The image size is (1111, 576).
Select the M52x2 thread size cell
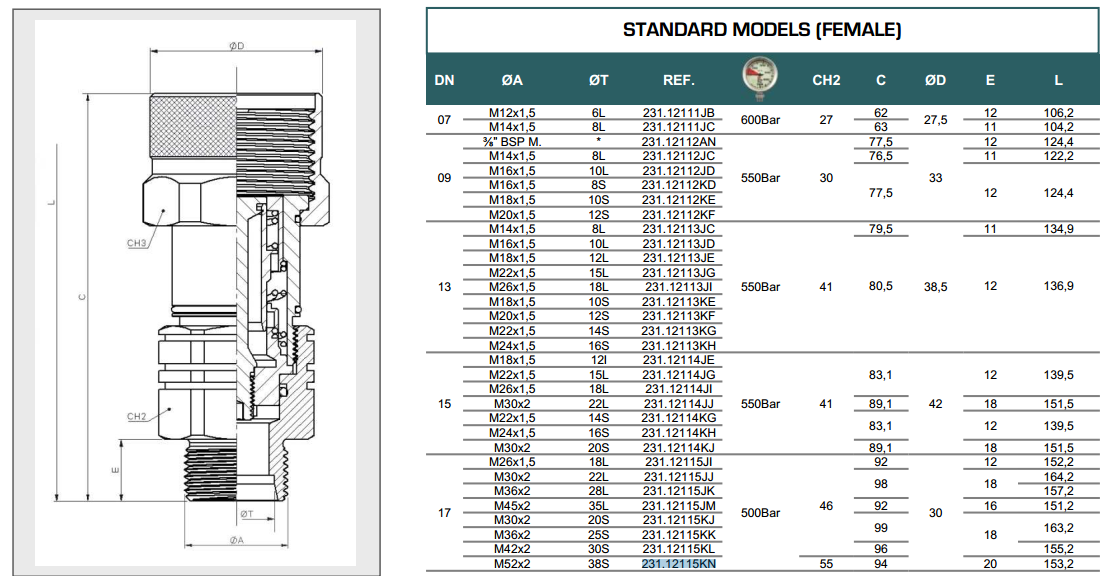[x=512, y=564]
